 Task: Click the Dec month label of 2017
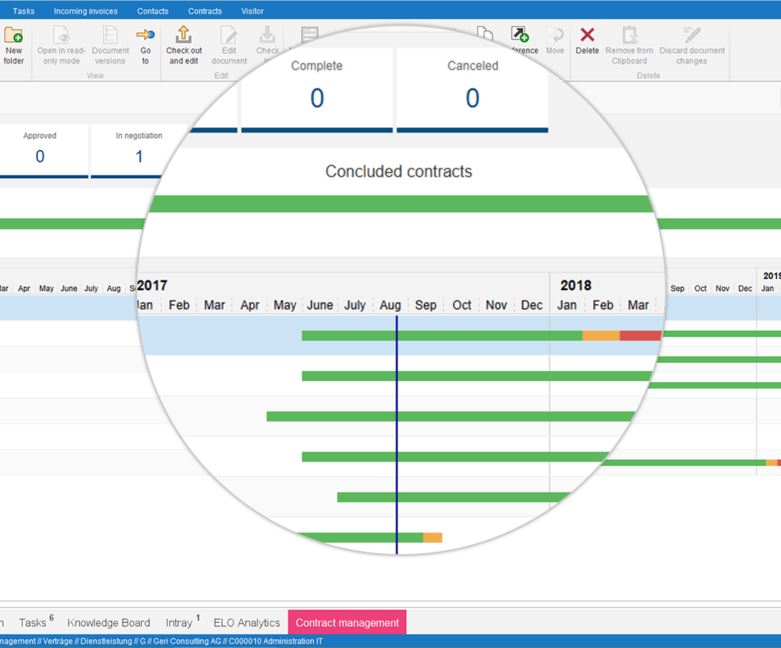531,305
